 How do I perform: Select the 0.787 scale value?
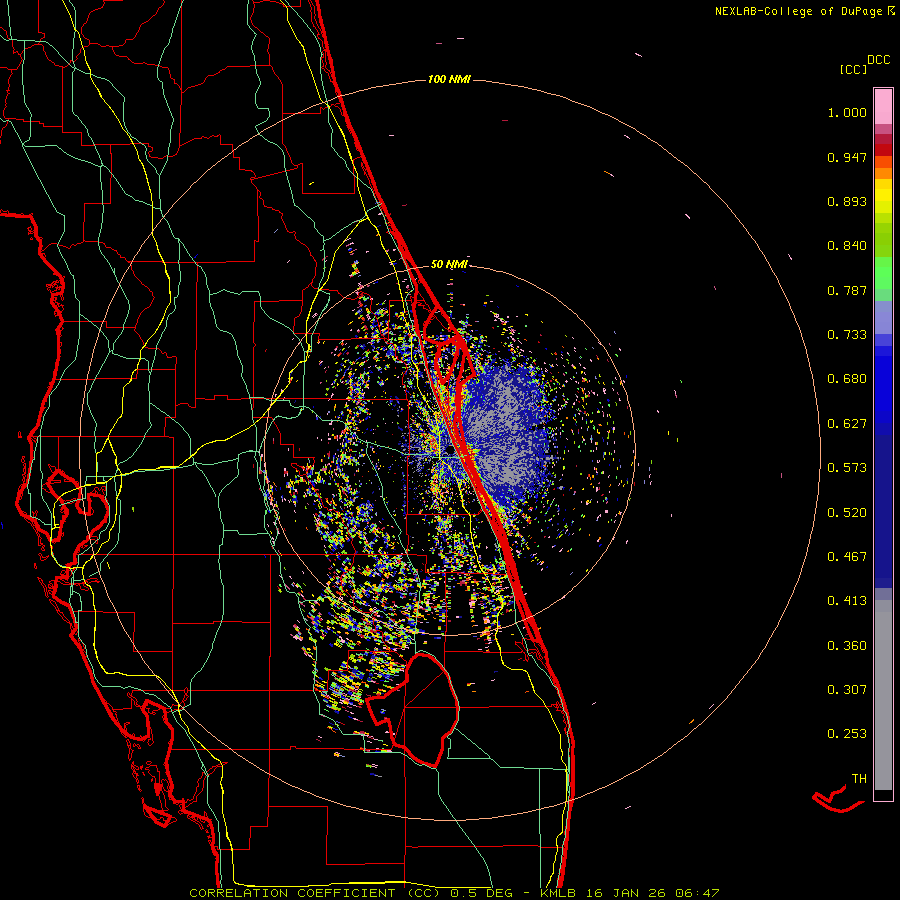[847, 290]
